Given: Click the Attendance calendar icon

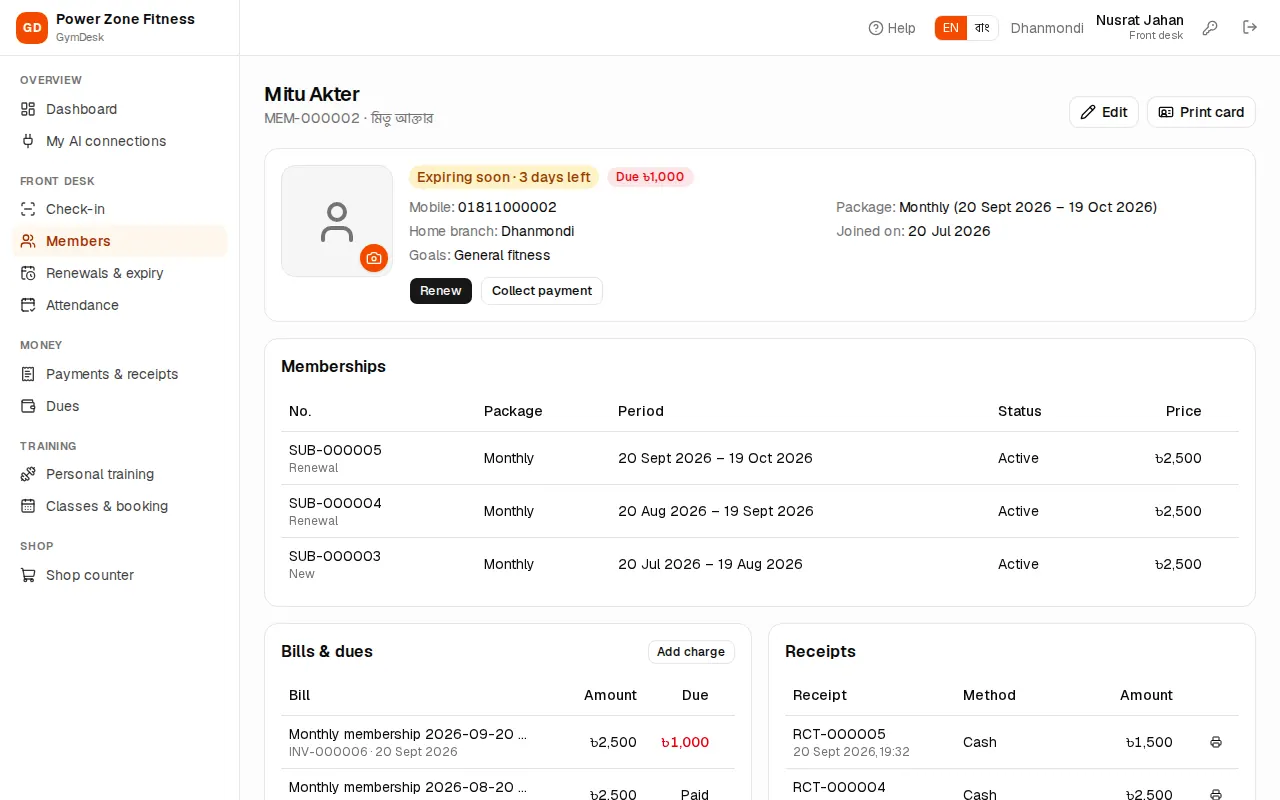Looking at the screenshot, I should tap(28, 305).
